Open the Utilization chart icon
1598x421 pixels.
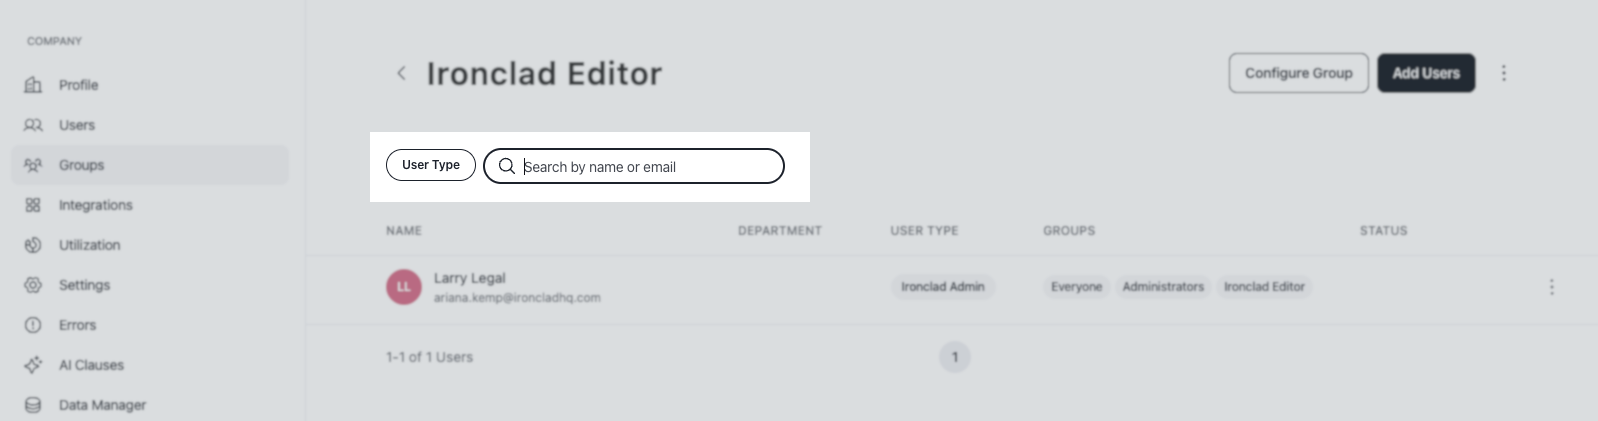click(x=33, y=245)
